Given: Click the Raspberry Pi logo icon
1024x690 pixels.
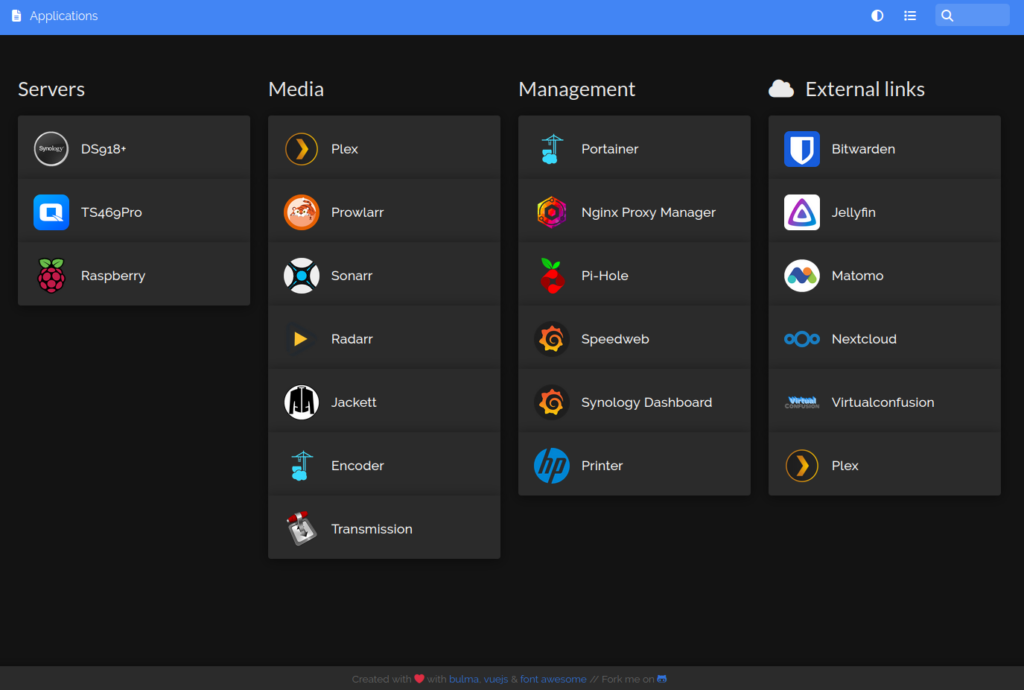Looking at the screenshot, I should 51,275.
